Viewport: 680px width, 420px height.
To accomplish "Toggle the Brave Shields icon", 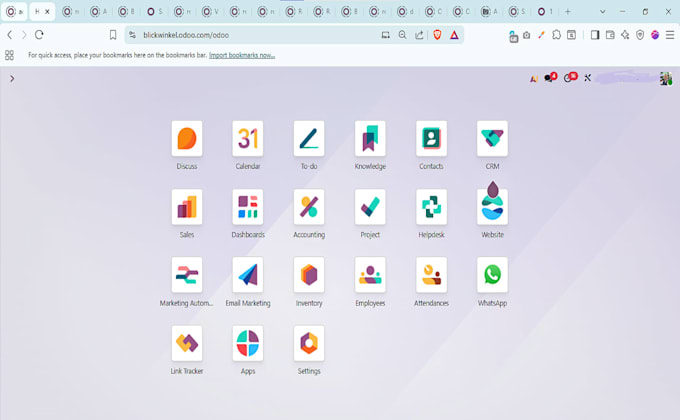I will 437,35.
